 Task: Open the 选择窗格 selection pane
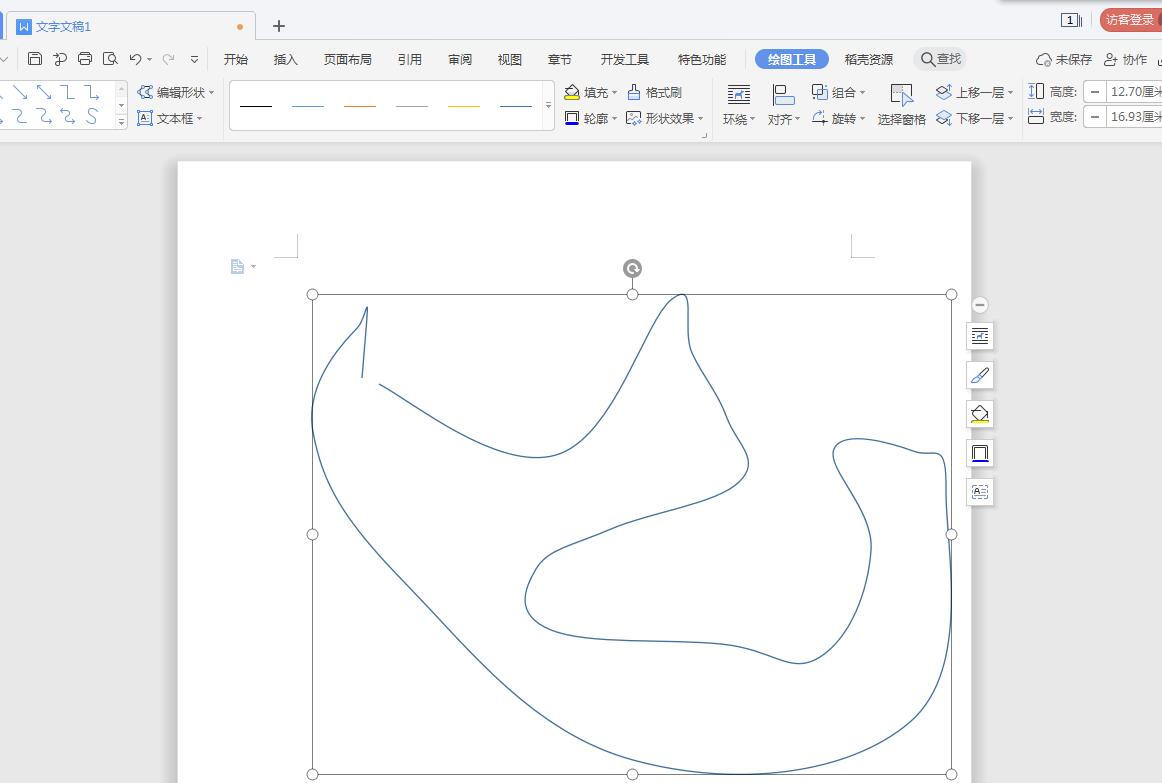point(901,104)
